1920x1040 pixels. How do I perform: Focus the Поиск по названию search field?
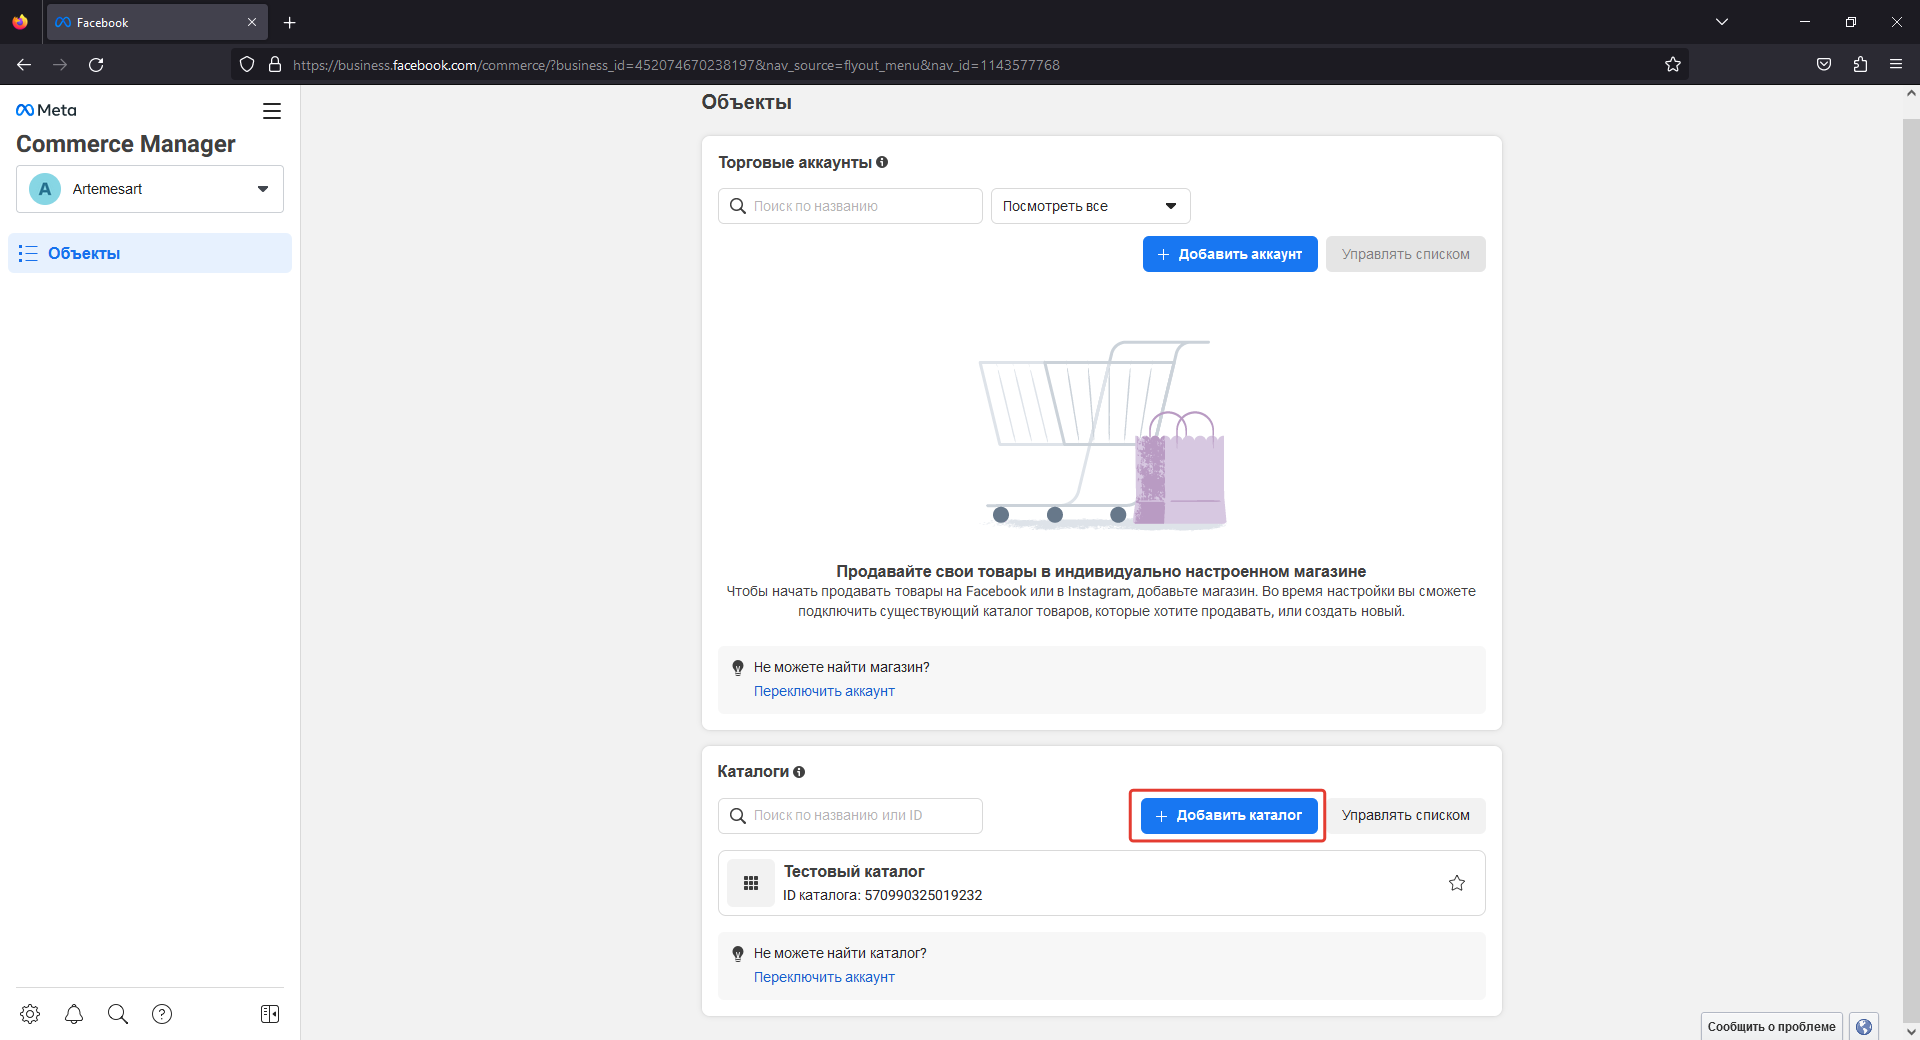coord(850,206)
